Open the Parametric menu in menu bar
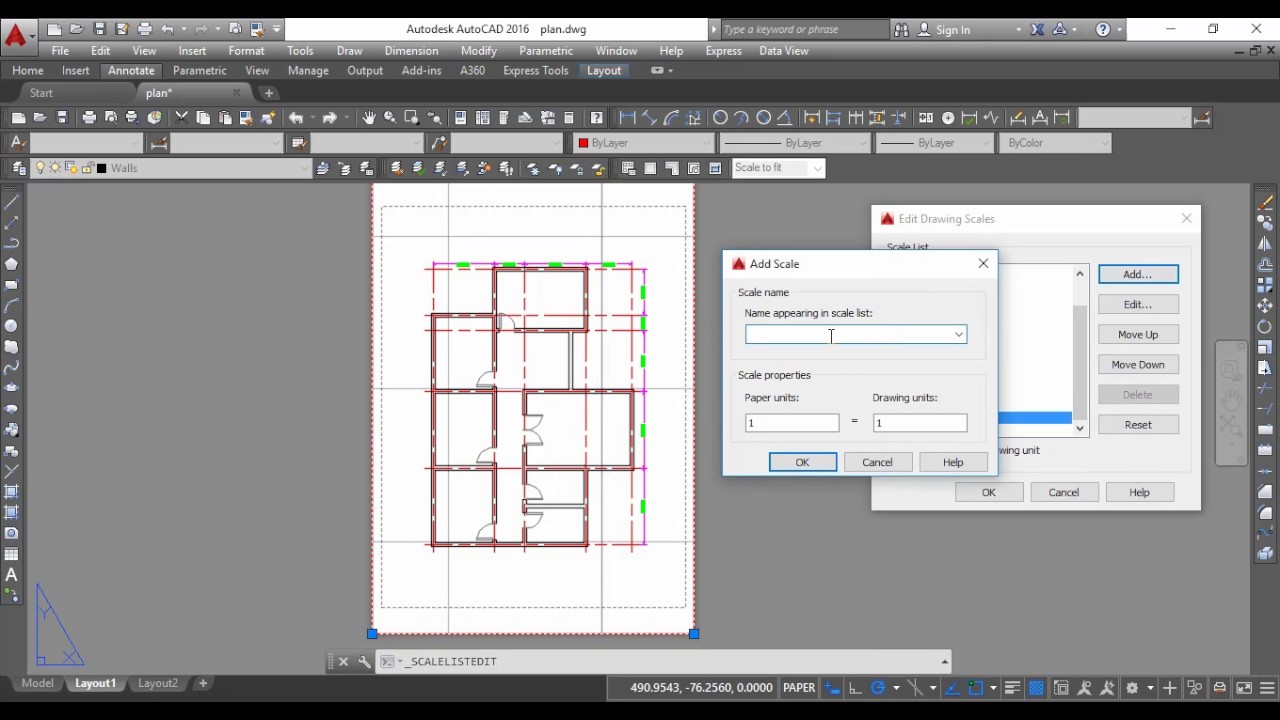The height and width of the screenshot is (720, 1280). click(546, 51)
